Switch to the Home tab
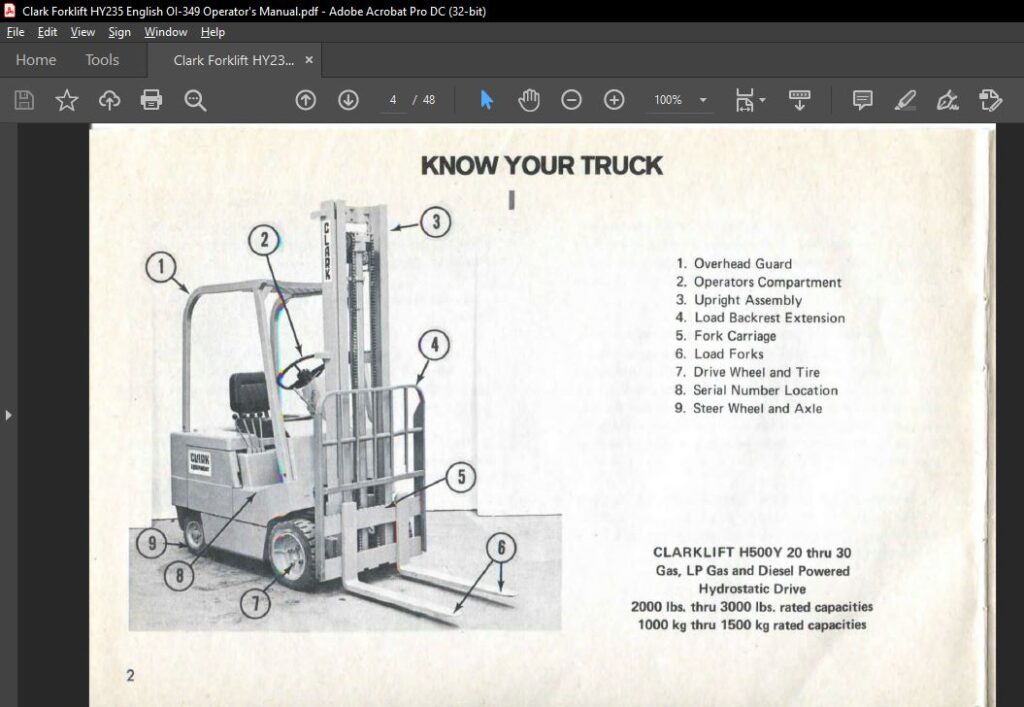Viewport: 1024px width, 707px height. [36, 60]
